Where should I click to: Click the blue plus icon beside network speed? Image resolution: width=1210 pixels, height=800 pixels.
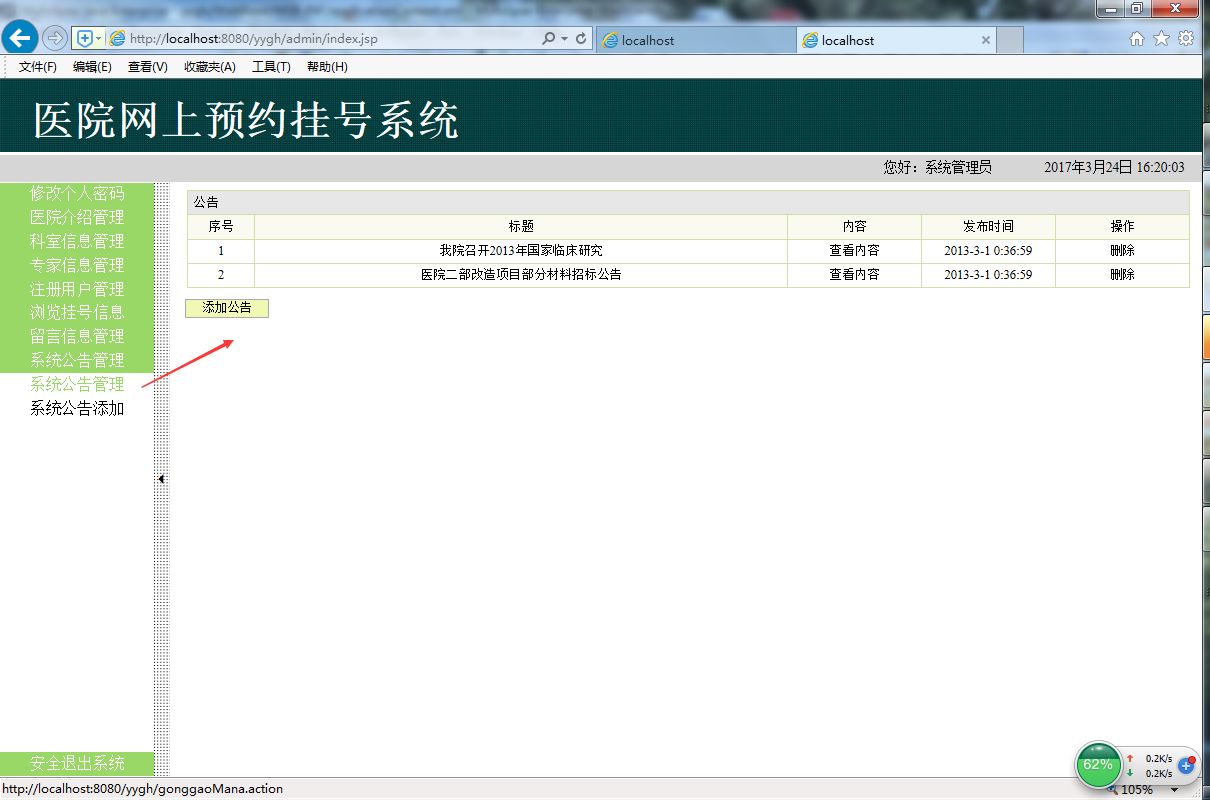(x=1187, y=765)
